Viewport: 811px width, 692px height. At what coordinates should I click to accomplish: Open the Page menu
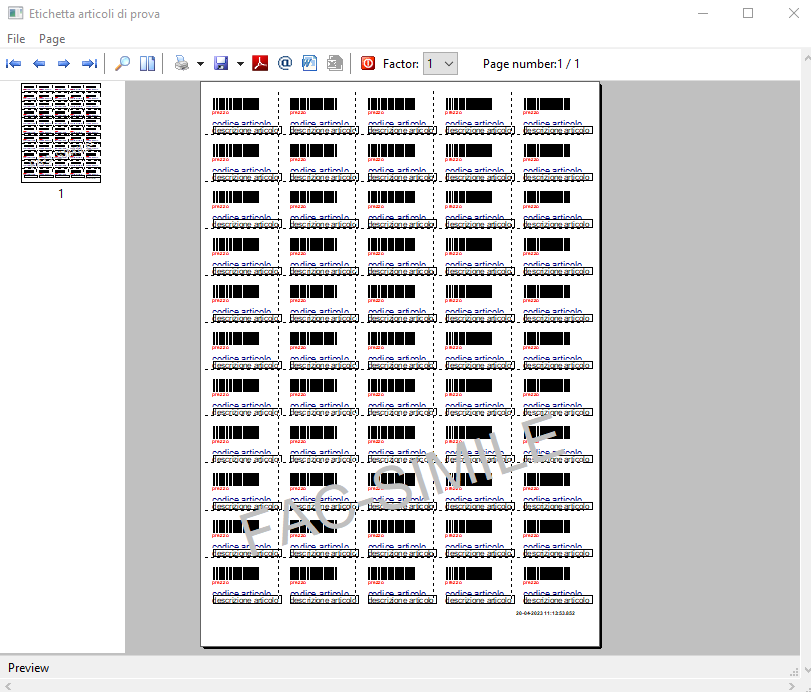pos(52,39)
